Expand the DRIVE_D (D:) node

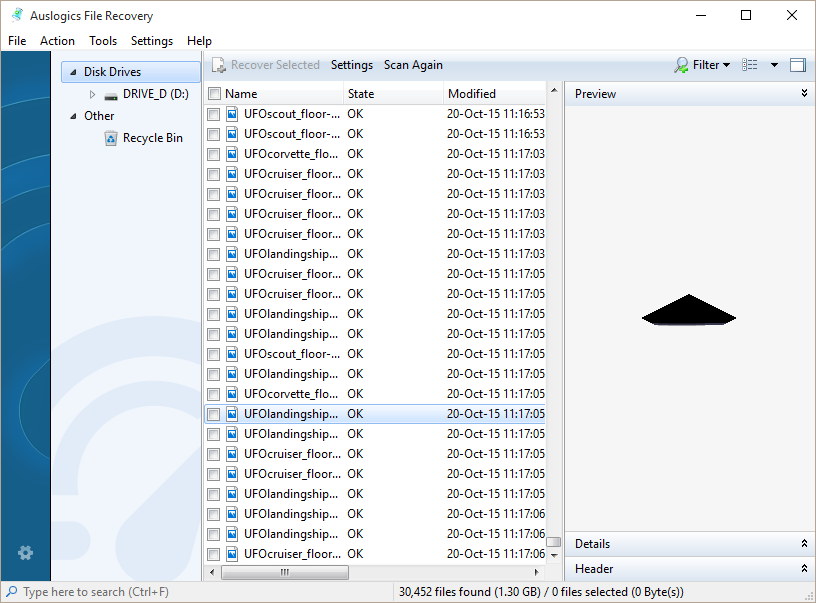point(91,94)
